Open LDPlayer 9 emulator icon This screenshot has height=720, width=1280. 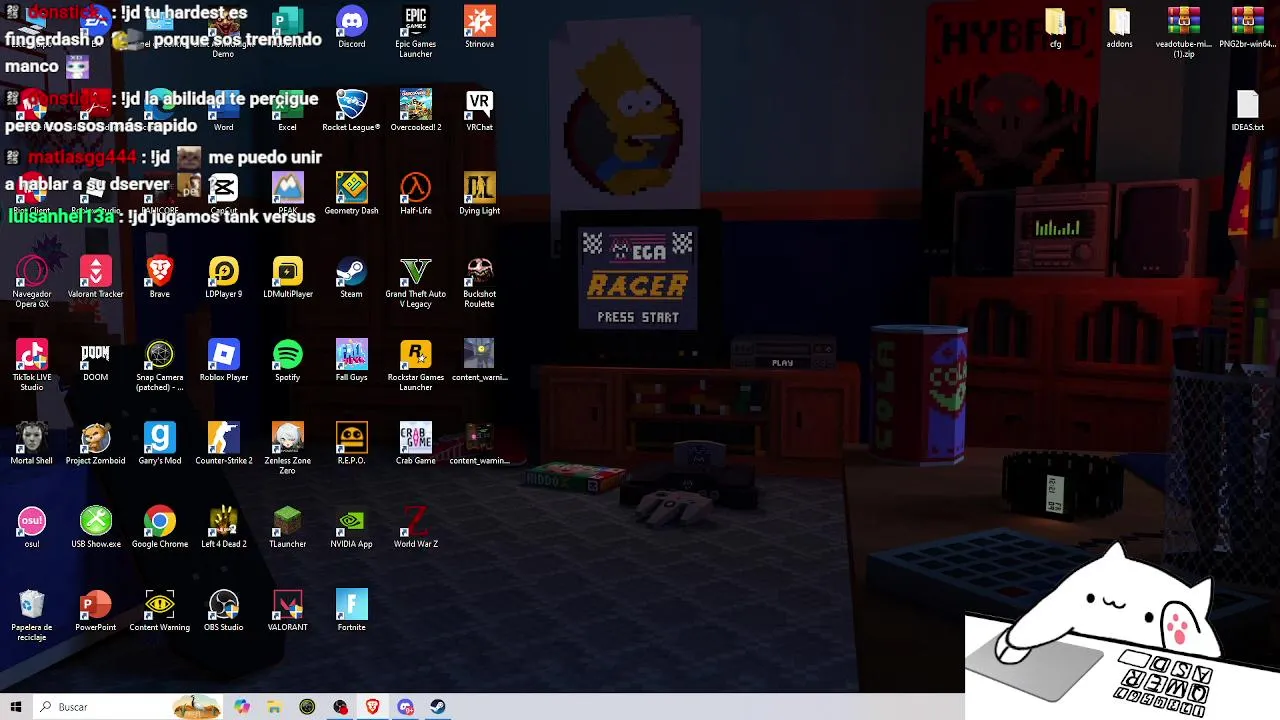click(x=223, y=277)
